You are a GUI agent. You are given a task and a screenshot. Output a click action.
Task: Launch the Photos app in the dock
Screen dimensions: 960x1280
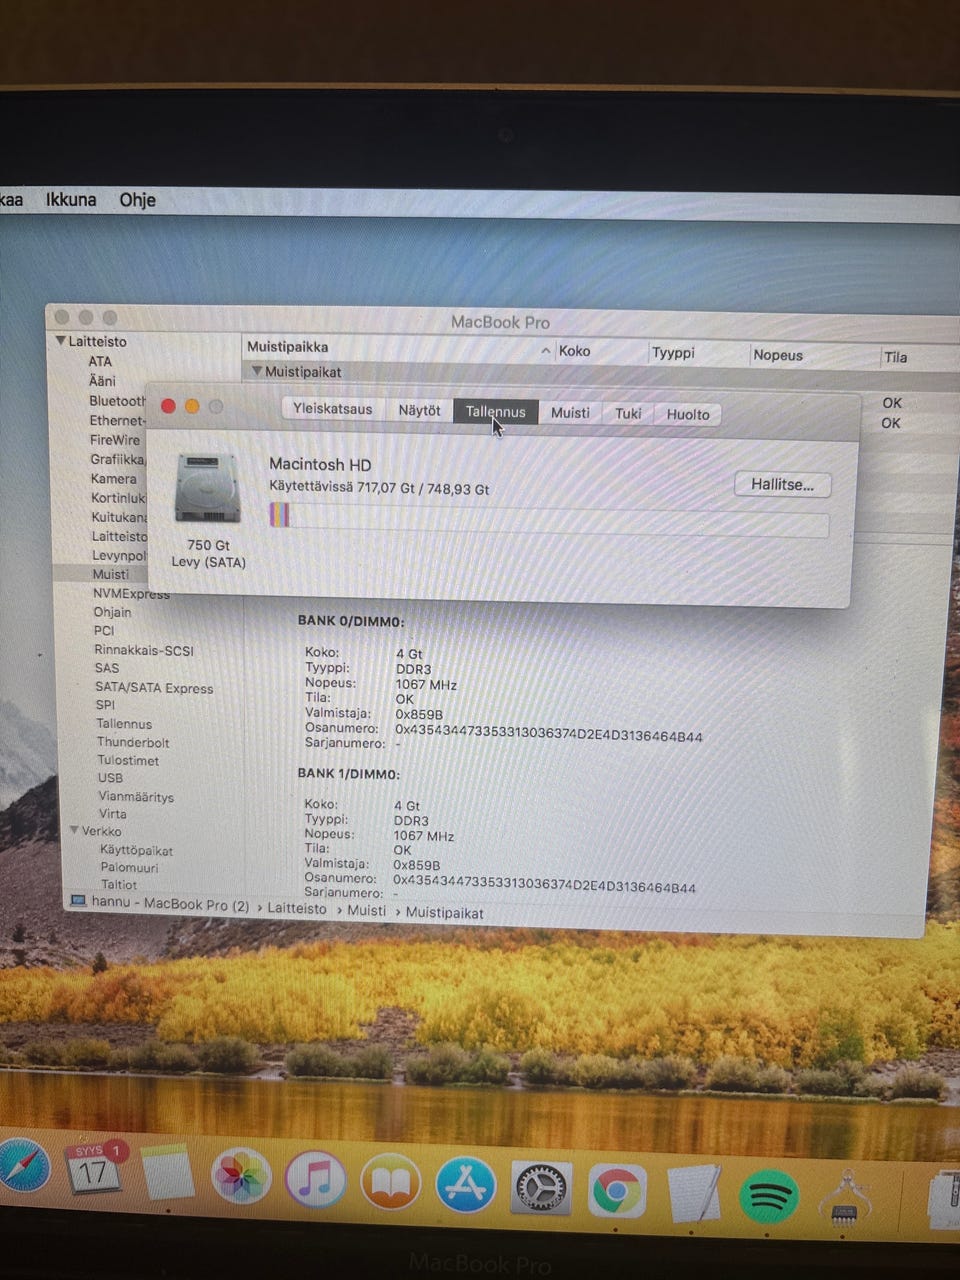(x=240, y=1178)
